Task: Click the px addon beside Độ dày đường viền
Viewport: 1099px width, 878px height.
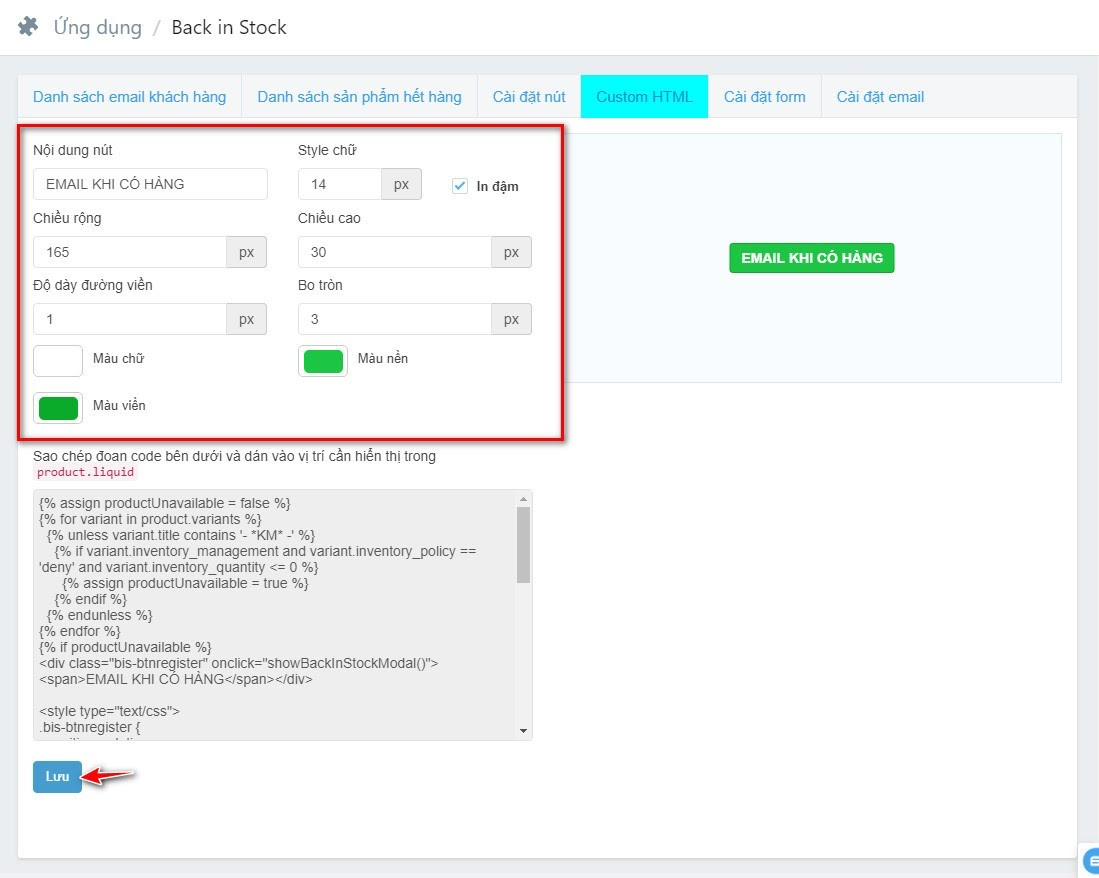Action: point(247,319)
